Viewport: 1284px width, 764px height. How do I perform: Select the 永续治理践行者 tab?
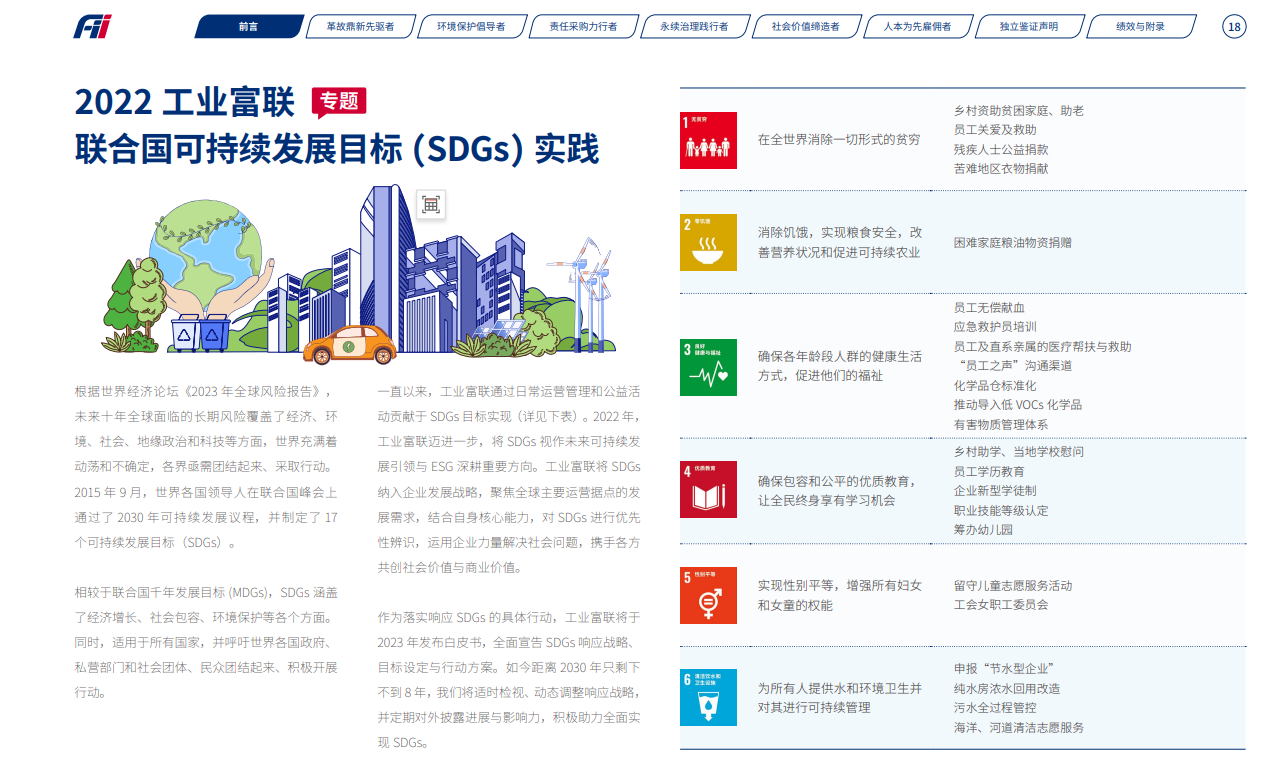click(x=694, y=27)
